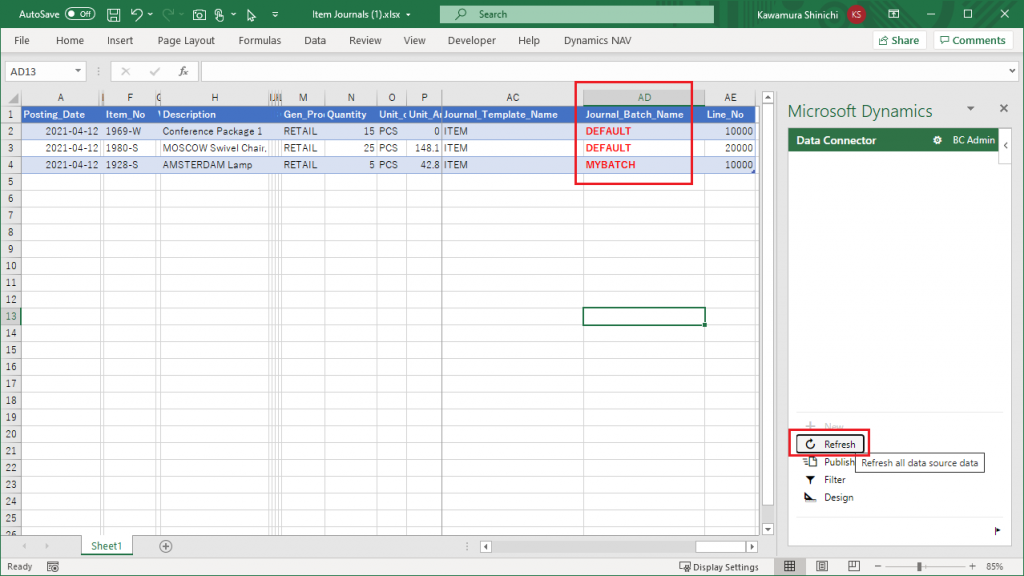Viewport: 1024px width, 576px height.
Task: Click the camera screenshot icon
Action: tap(200, 15)
